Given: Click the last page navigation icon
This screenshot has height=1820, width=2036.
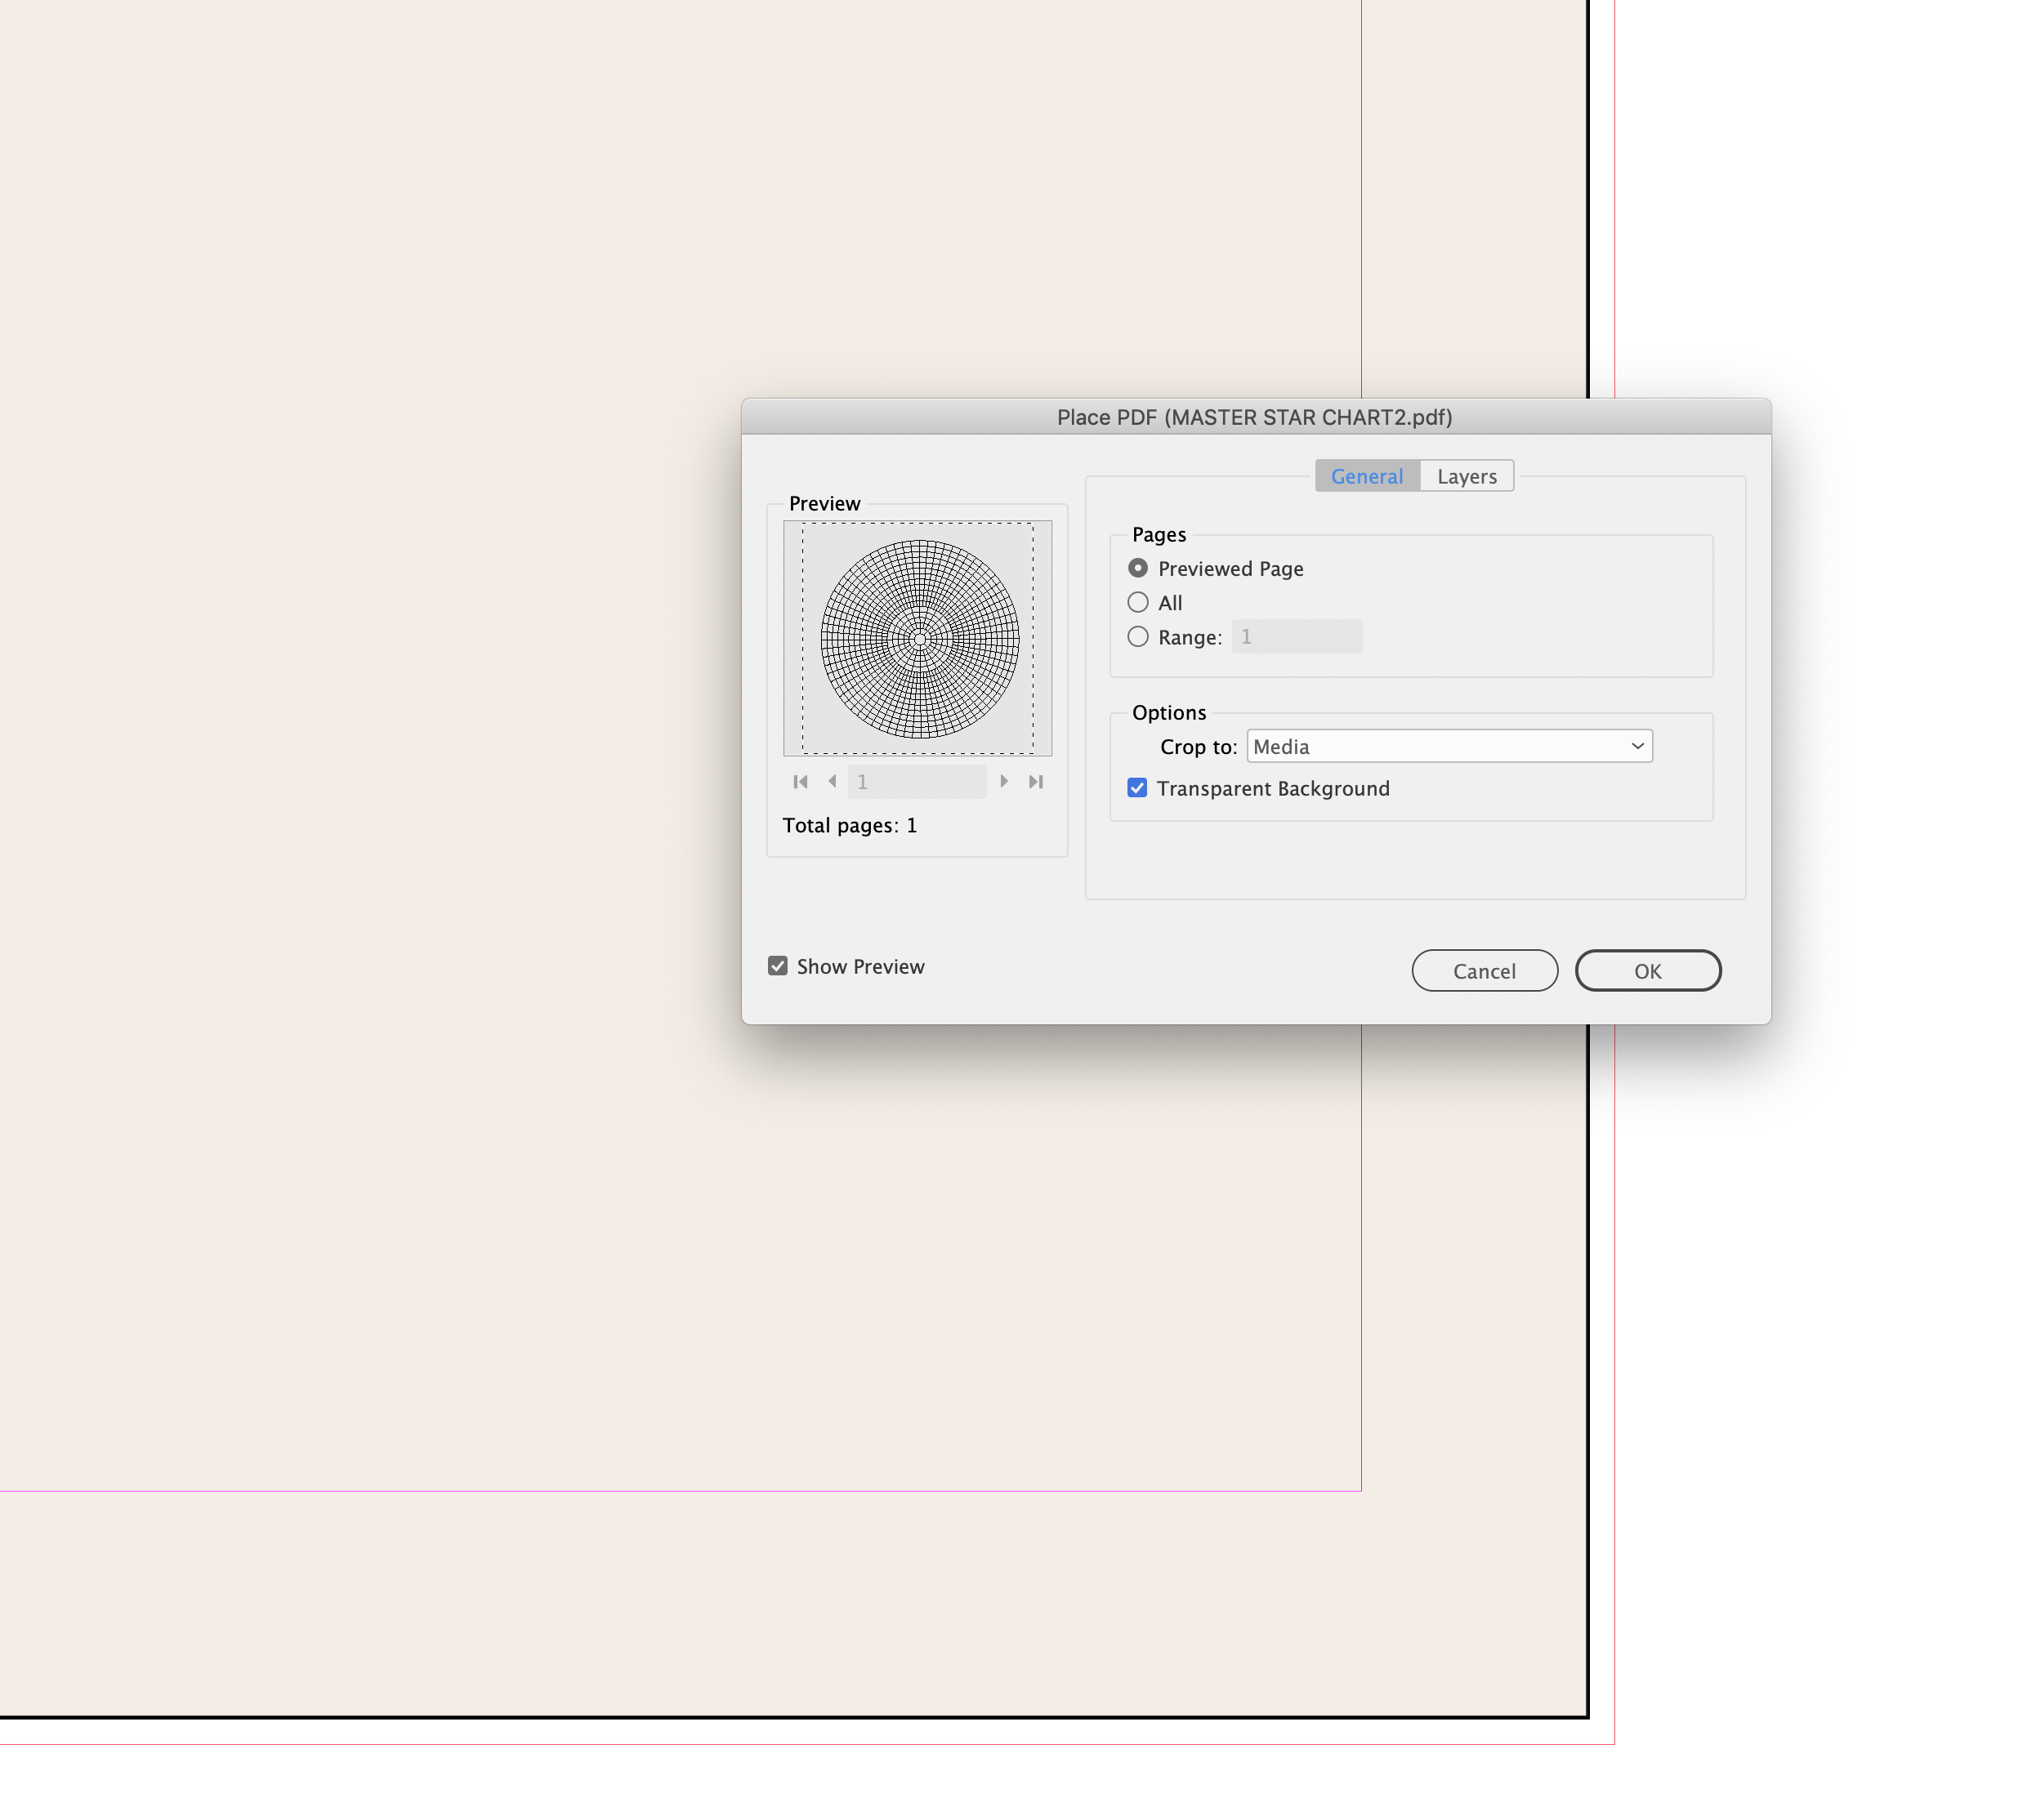Looking at the screenshot, I should click(1037, 782).
